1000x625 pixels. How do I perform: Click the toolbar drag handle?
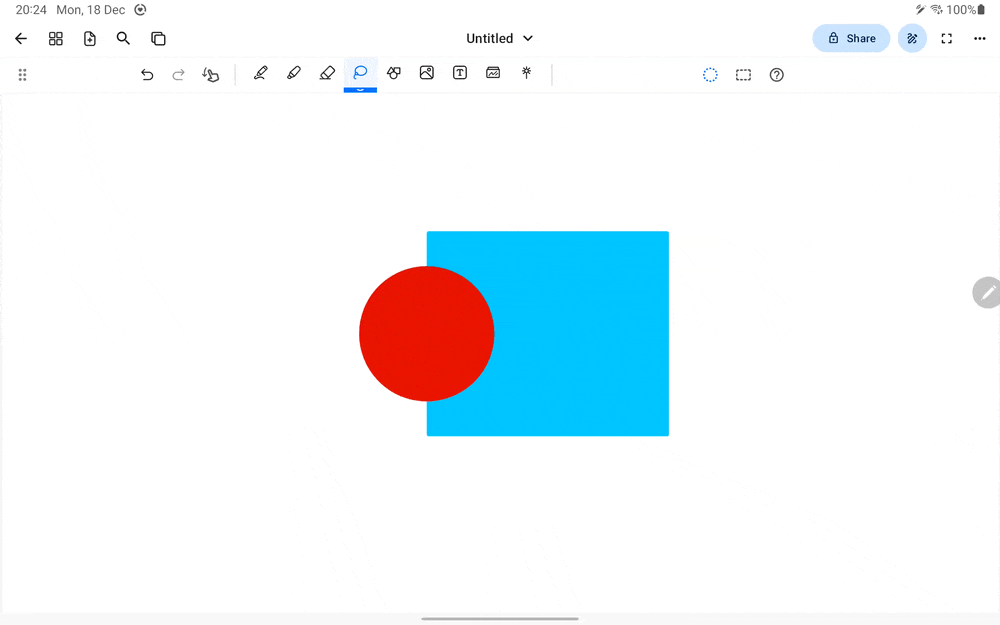pos(22,75)
